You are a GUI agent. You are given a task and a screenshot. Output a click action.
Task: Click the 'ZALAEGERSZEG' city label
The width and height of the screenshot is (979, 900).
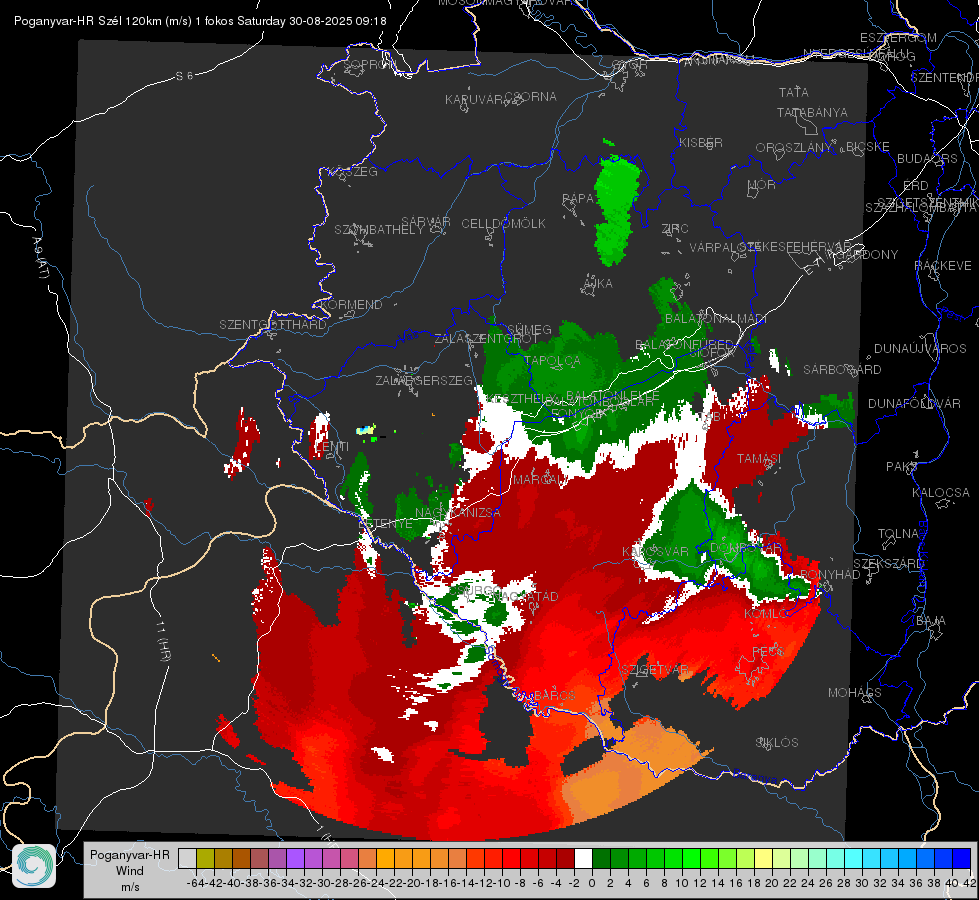coord(424,380)
